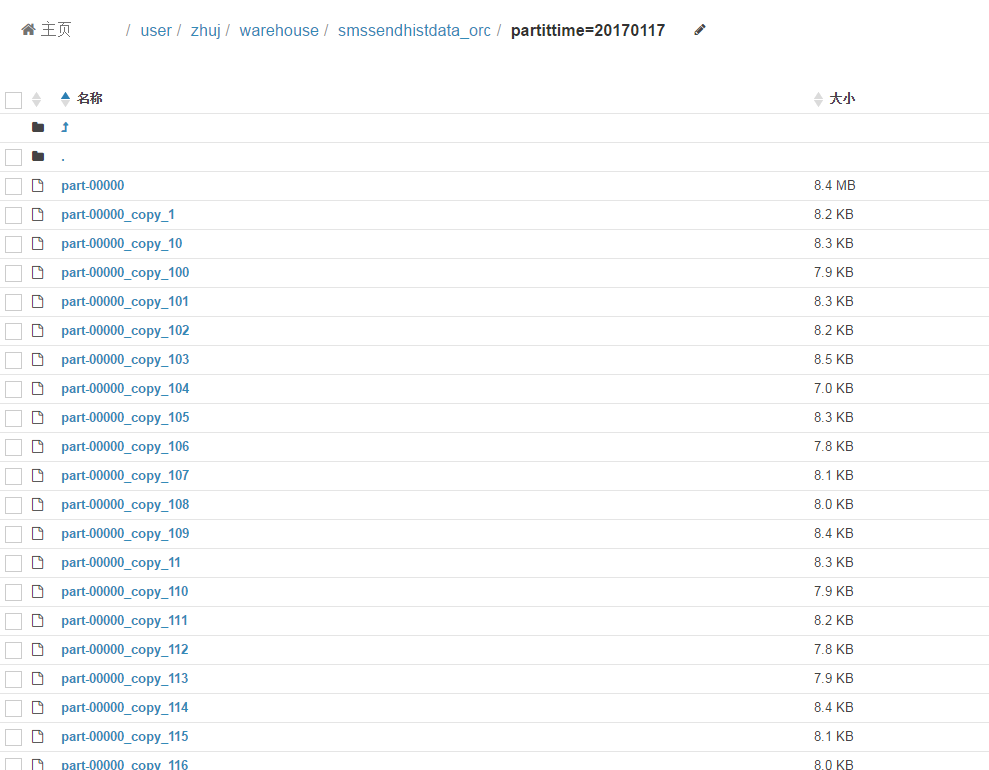
Task: Select checkbox for part-00000_copy_1
Action: (x=13, y=215)
